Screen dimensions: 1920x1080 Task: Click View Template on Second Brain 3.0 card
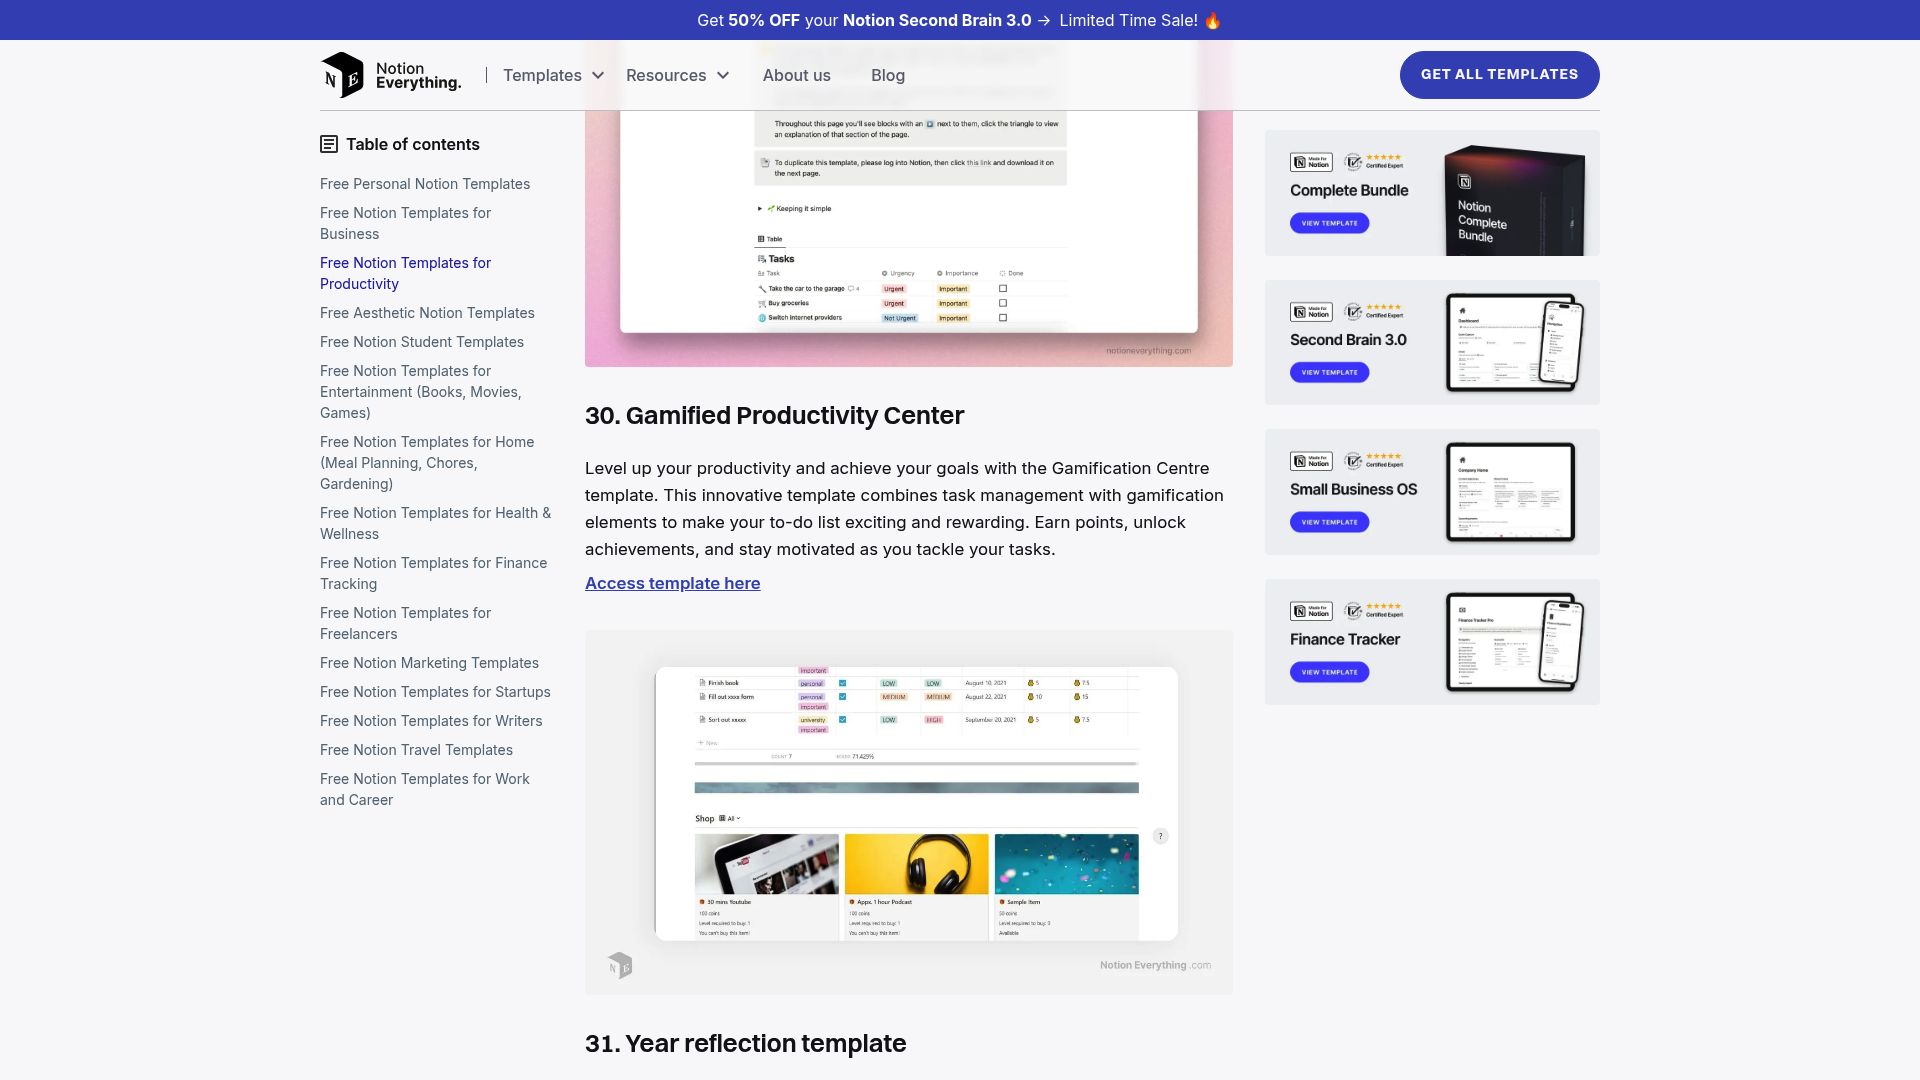[x=1329, y=372]
